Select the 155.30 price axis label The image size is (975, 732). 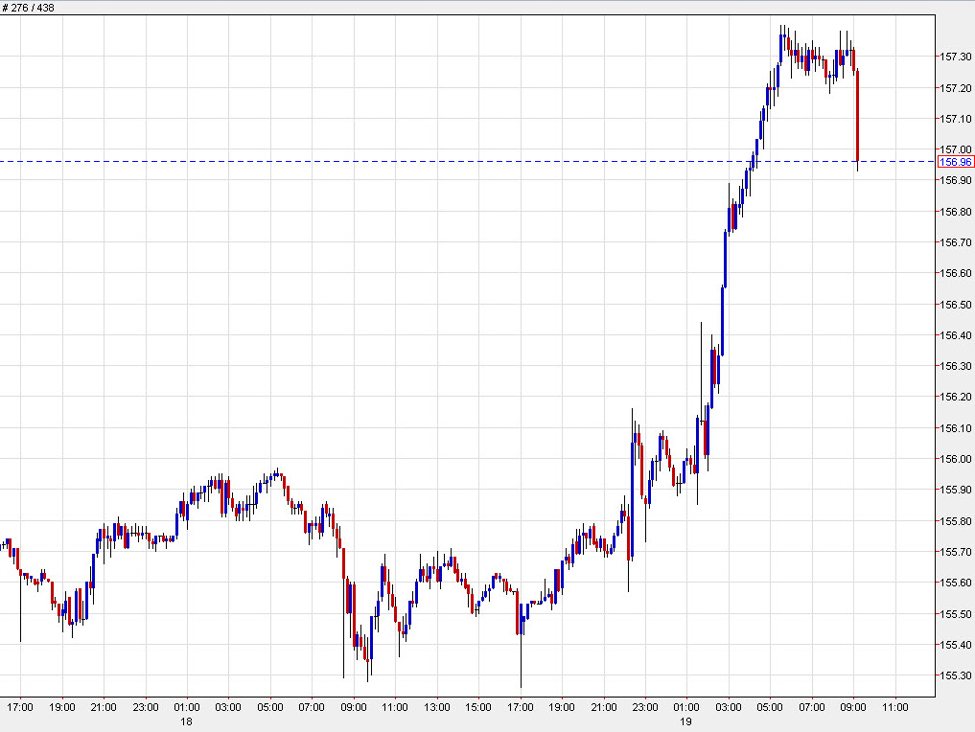955,675
